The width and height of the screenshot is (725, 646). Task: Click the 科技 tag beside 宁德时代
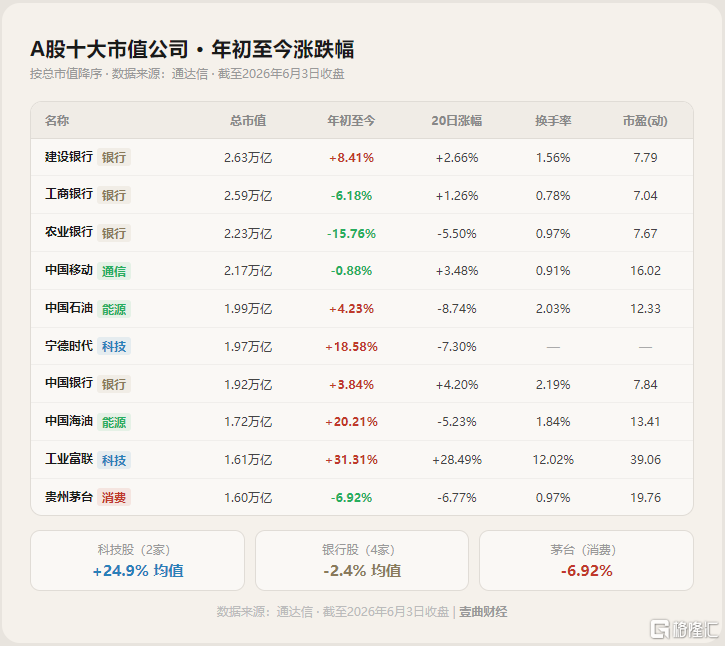point(114,346)
